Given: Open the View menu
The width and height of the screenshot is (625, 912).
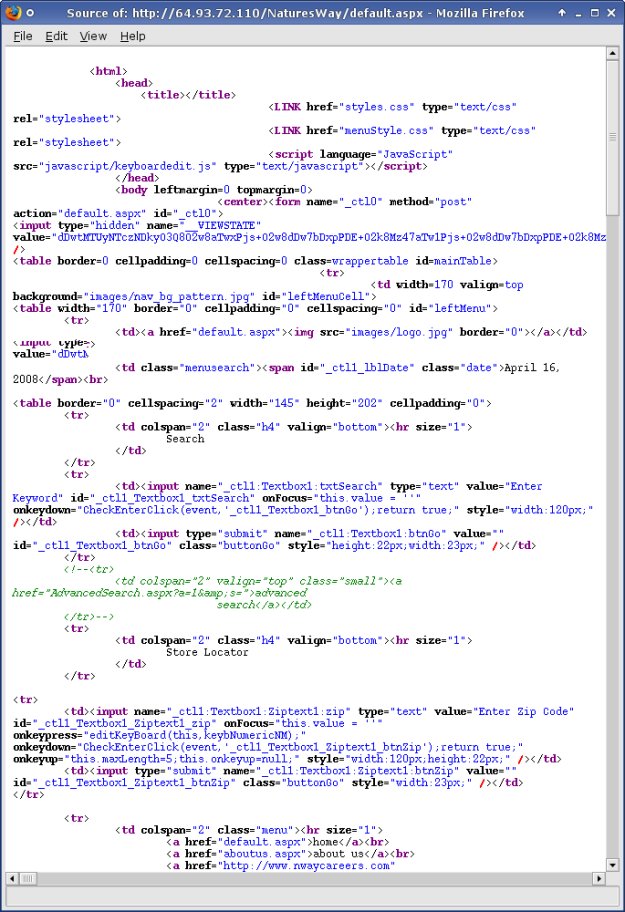Looking at the screenshot, I should click(93, 36).
